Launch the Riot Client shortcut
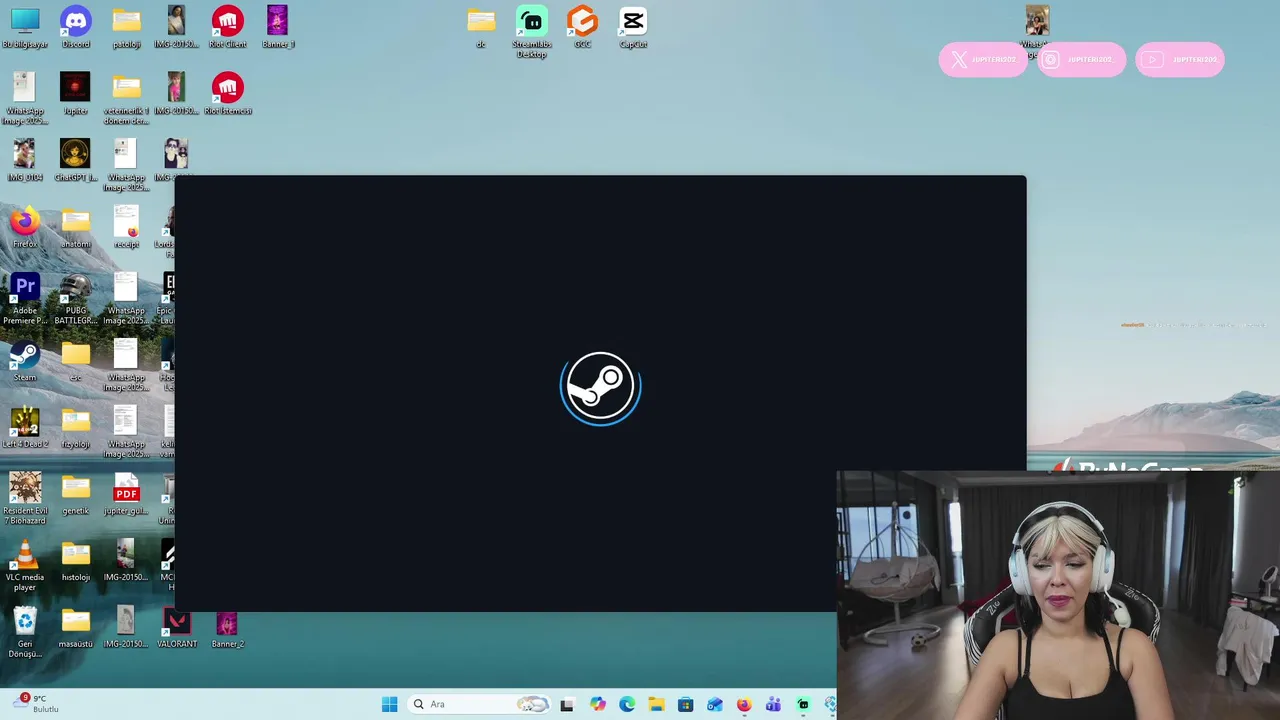1280x720 pixels. 227,28
